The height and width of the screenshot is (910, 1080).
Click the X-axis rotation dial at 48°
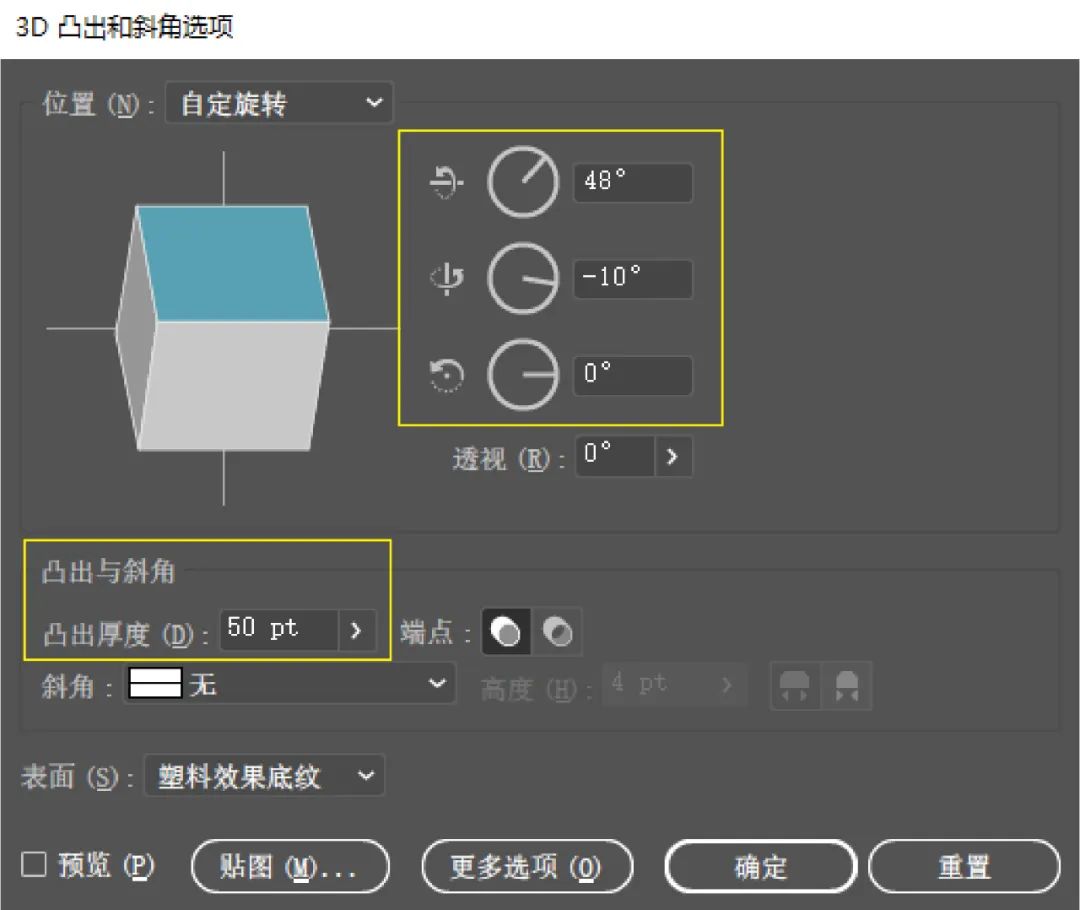tap(523, 182)
